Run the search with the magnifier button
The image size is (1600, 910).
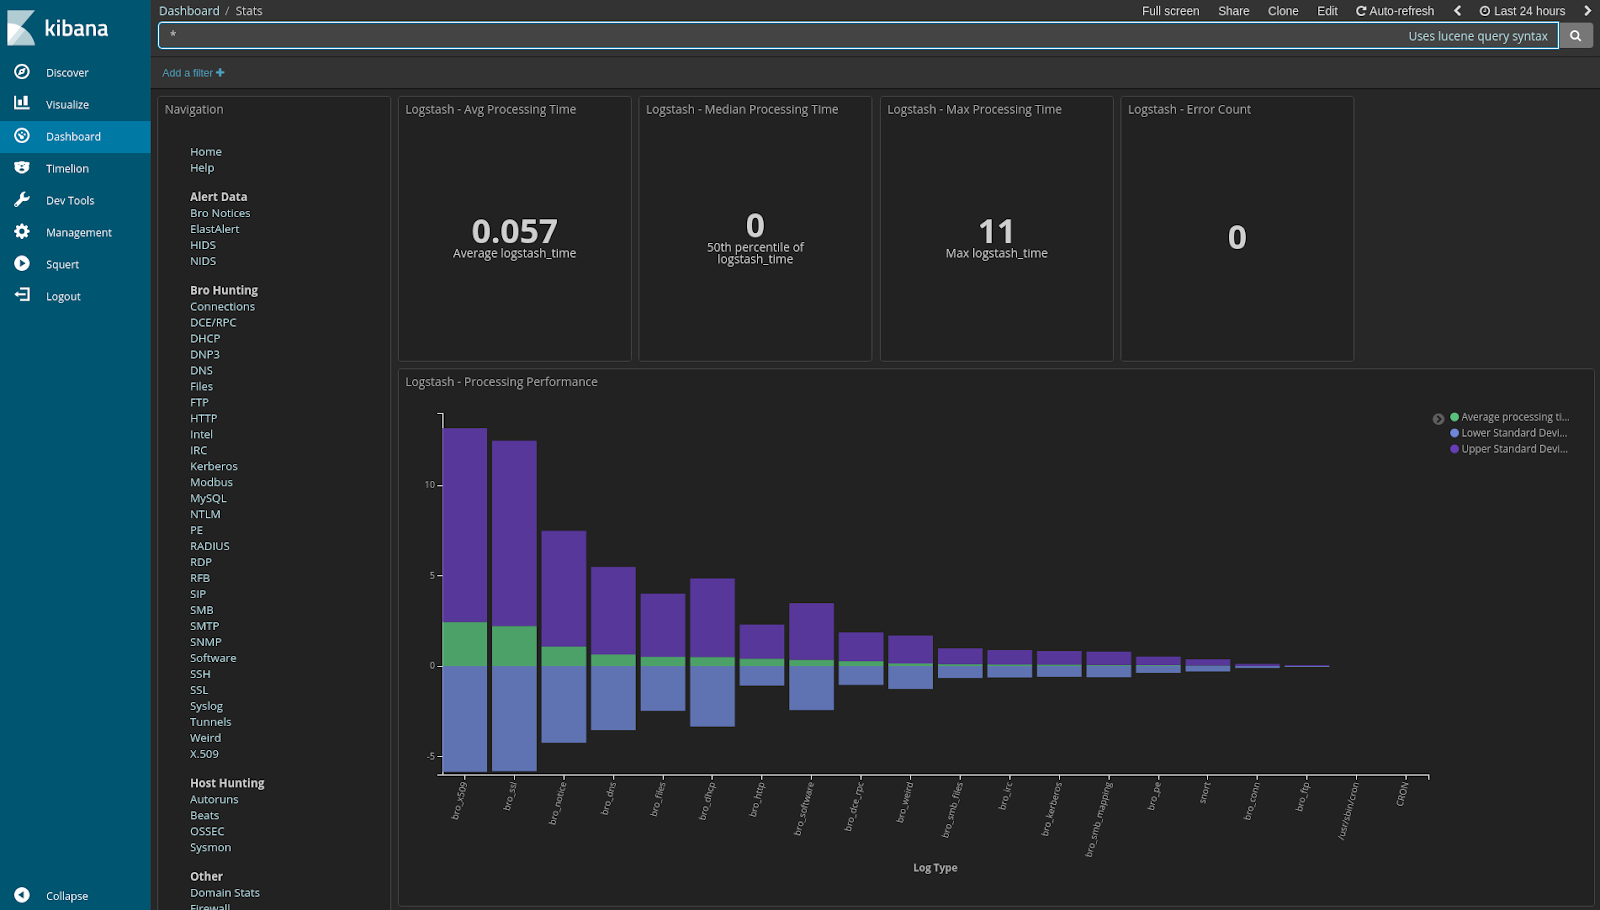pos(1575,35)
